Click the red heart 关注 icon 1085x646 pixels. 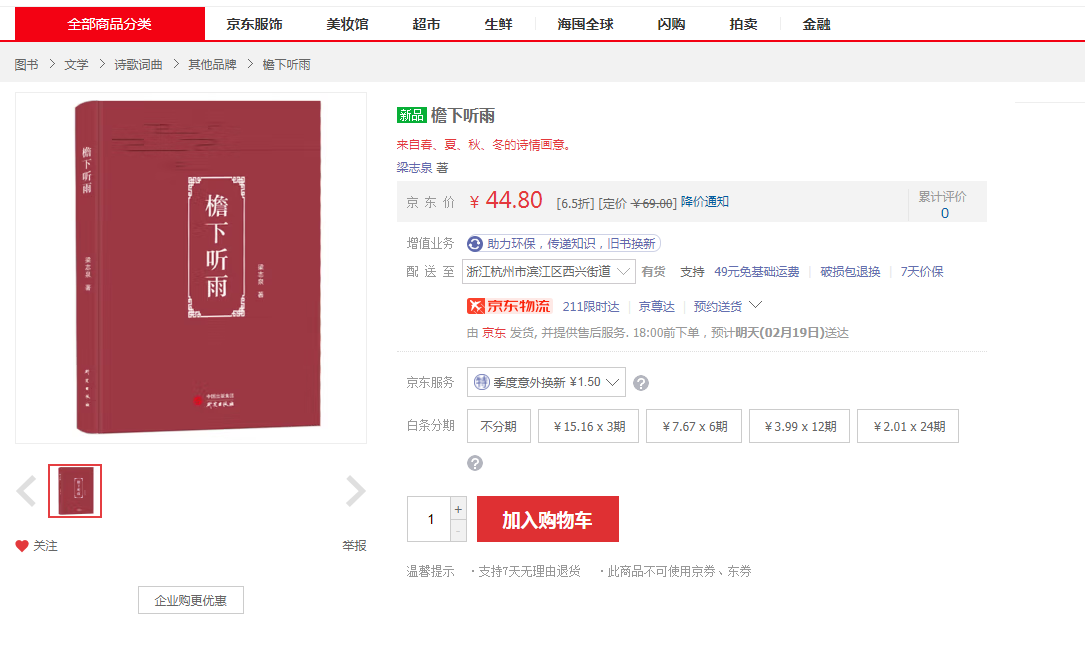(22, 546)
